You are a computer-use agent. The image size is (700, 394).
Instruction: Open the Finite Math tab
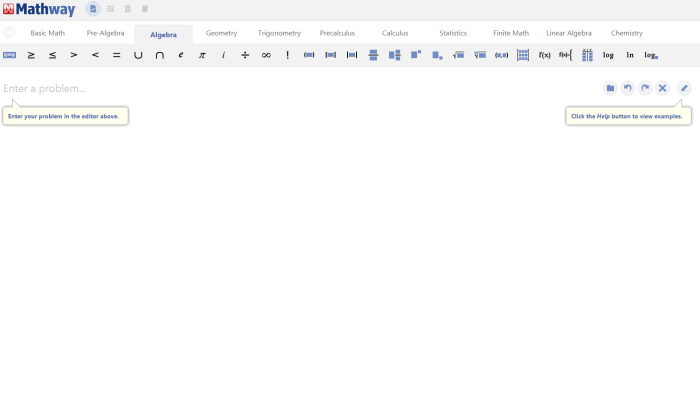click(x=511, y=33)
